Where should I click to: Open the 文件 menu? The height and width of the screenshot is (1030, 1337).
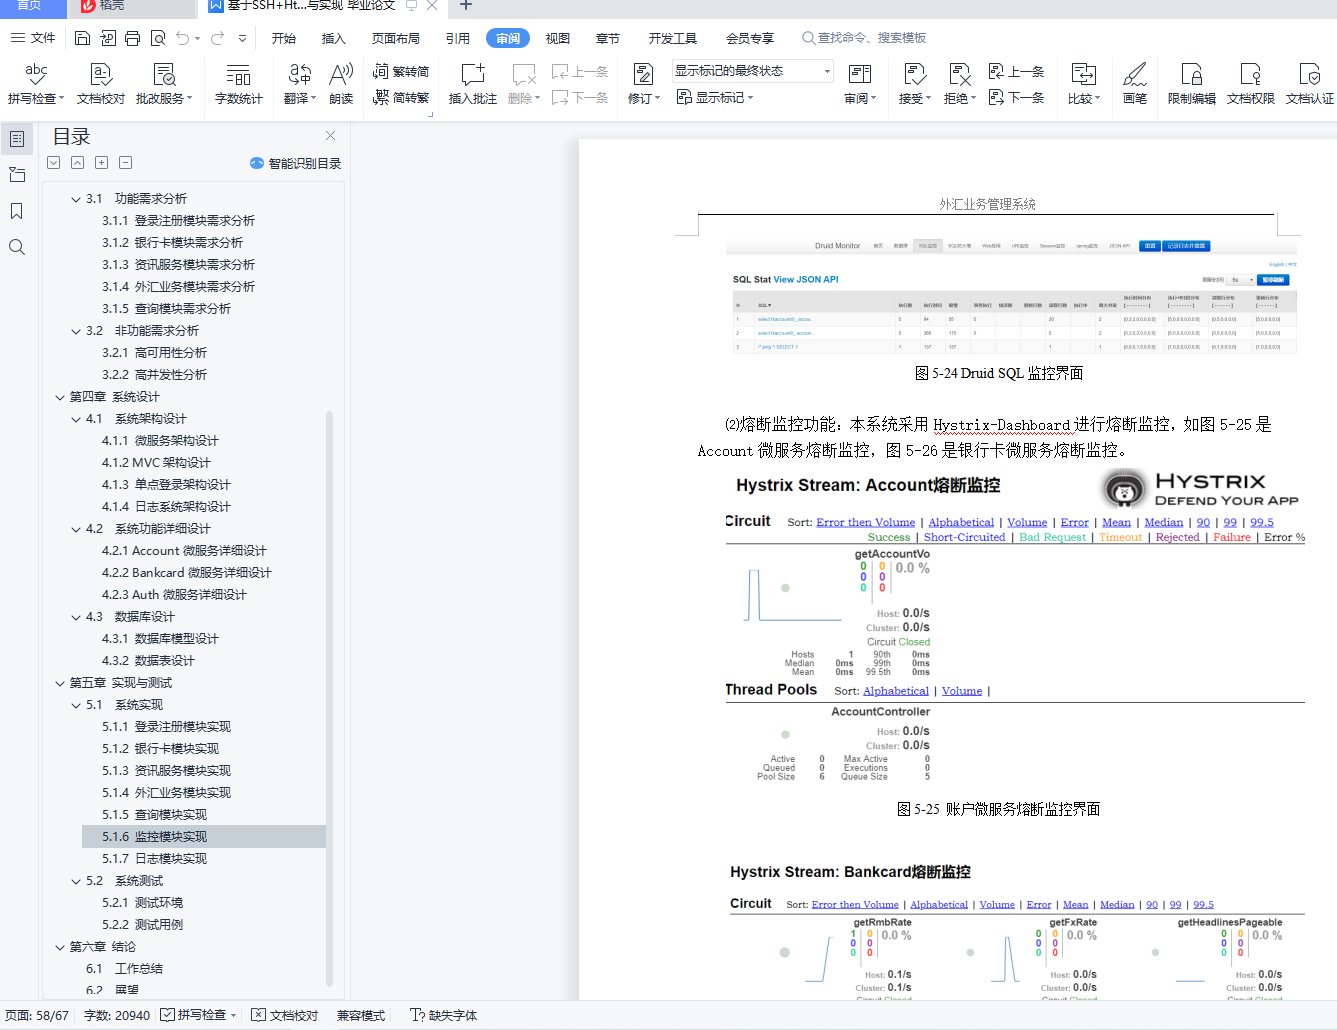click(33, 38)
